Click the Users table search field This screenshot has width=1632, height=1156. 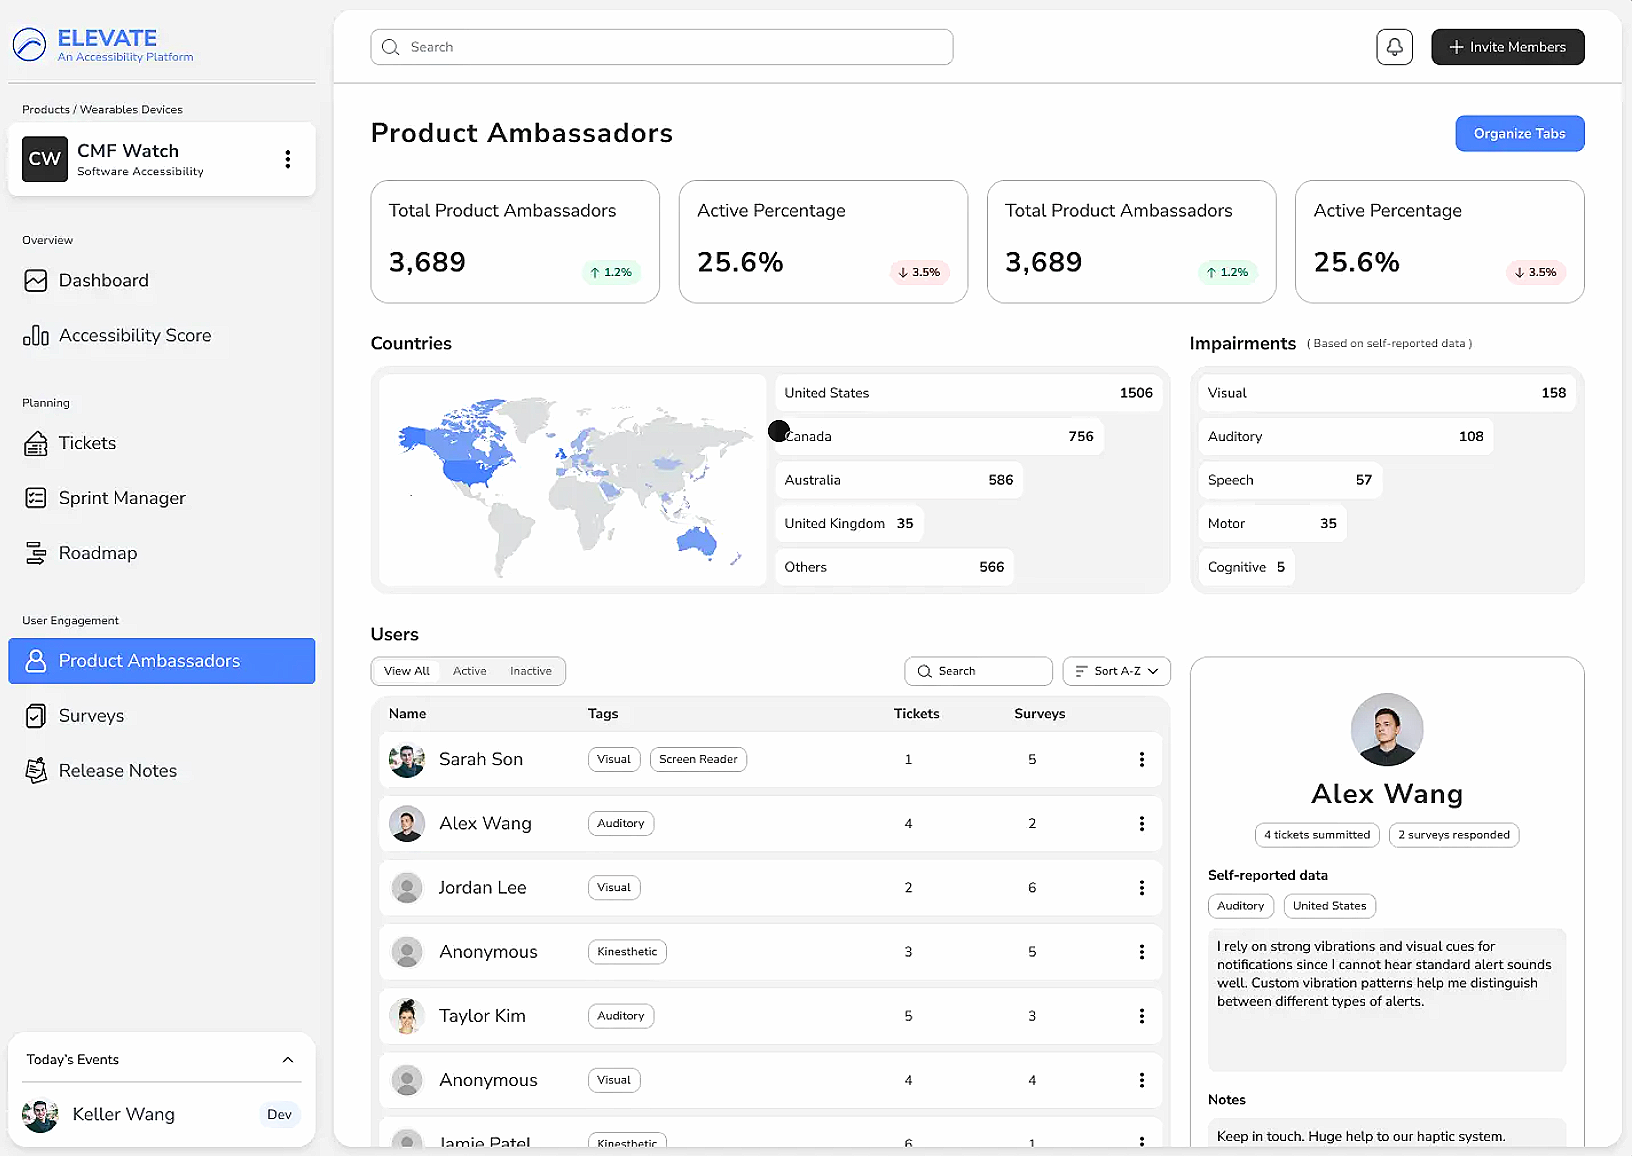tap(979, 671)
